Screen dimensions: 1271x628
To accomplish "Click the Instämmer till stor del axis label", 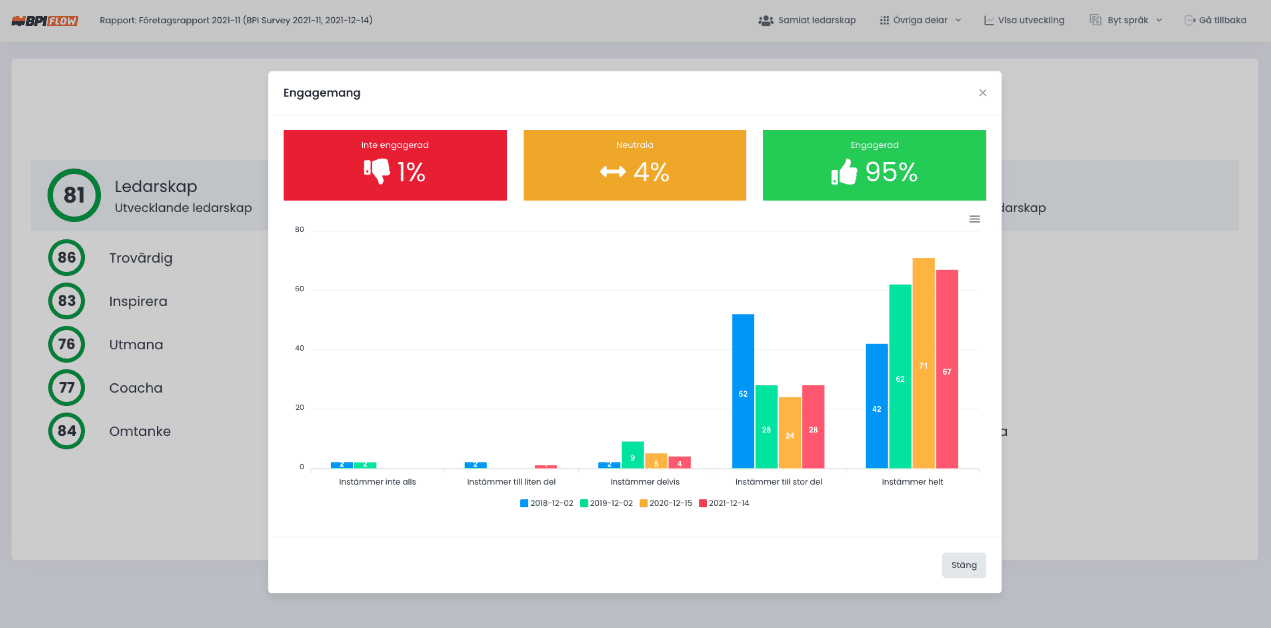I will [779, 482].
